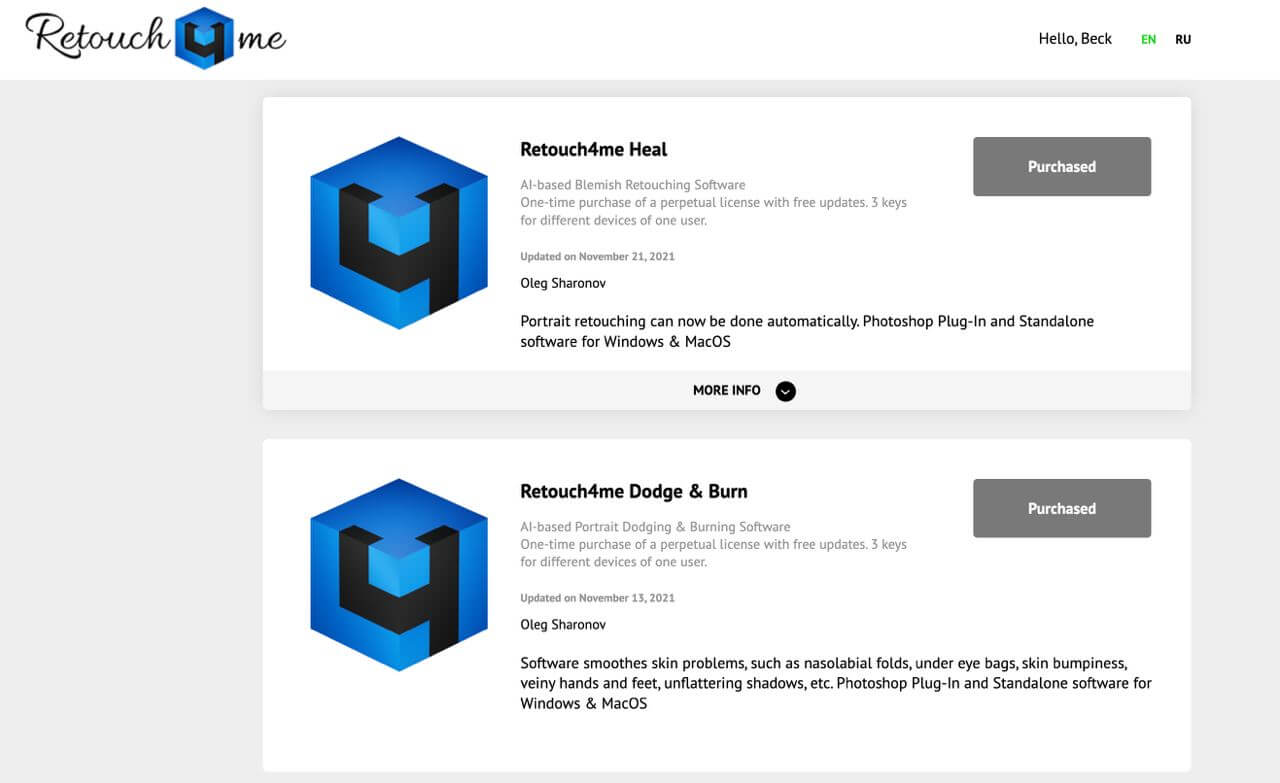Screen dimensions: 1280x783
Task: Click the Retouch4me Heal product cube icon
Action: point(399,233)
